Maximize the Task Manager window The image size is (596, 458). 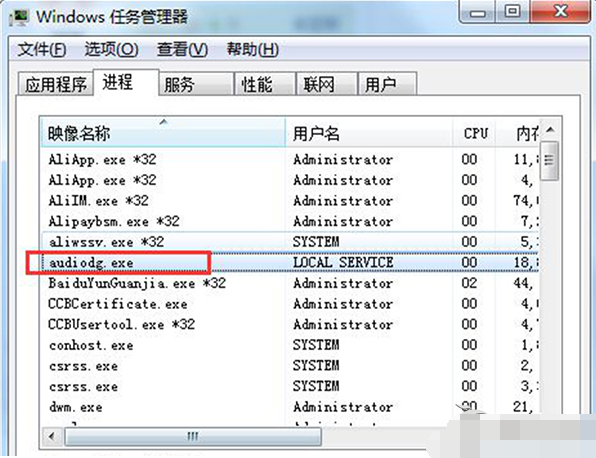click(512, 13)
